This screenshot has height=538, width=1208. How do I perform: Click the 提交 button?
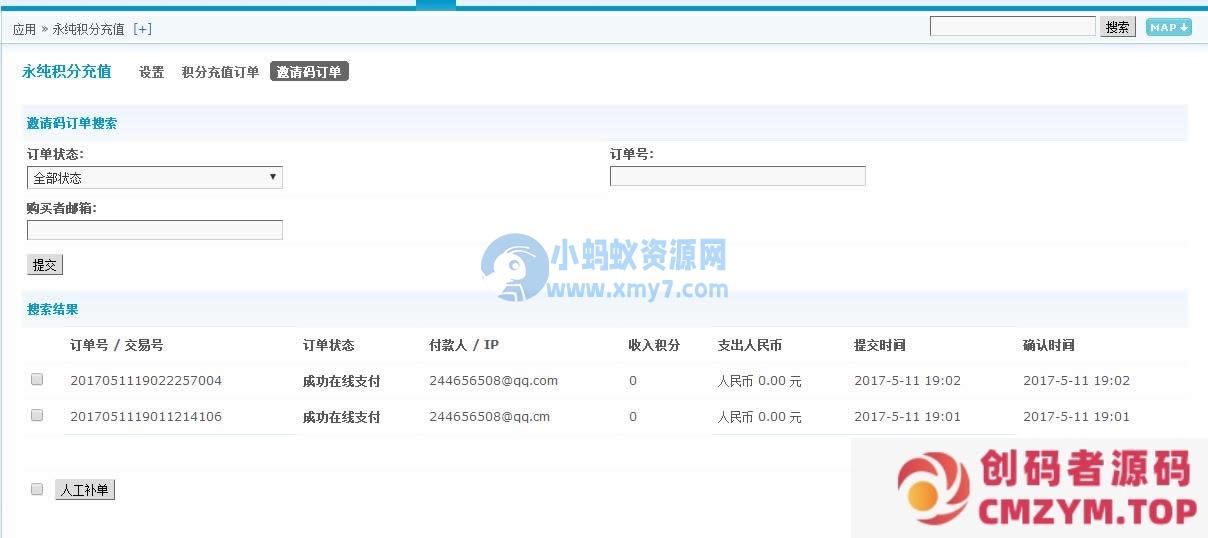45,265
